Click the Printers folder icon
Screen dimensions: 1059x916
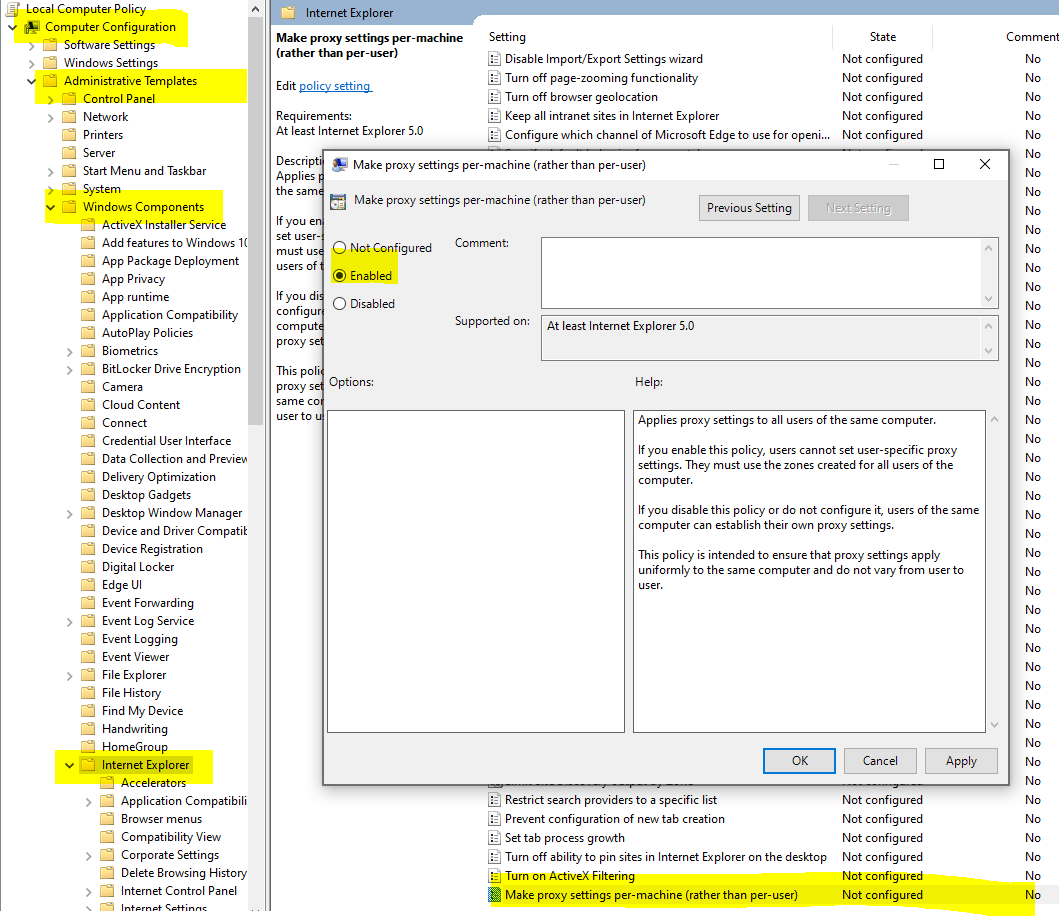pos(69,134)
